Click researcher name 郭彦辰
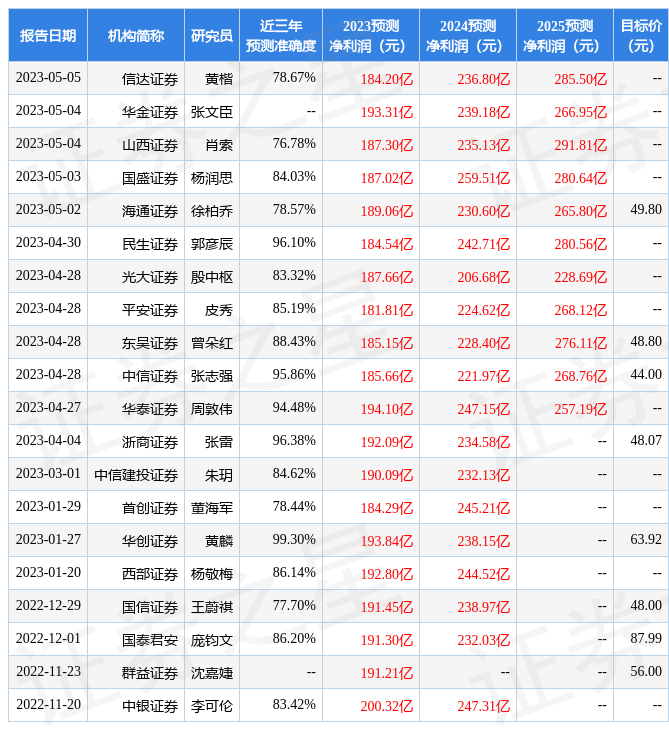Viewport: 669px width, 730px height. pyautogui.click(x=212, y=244)
